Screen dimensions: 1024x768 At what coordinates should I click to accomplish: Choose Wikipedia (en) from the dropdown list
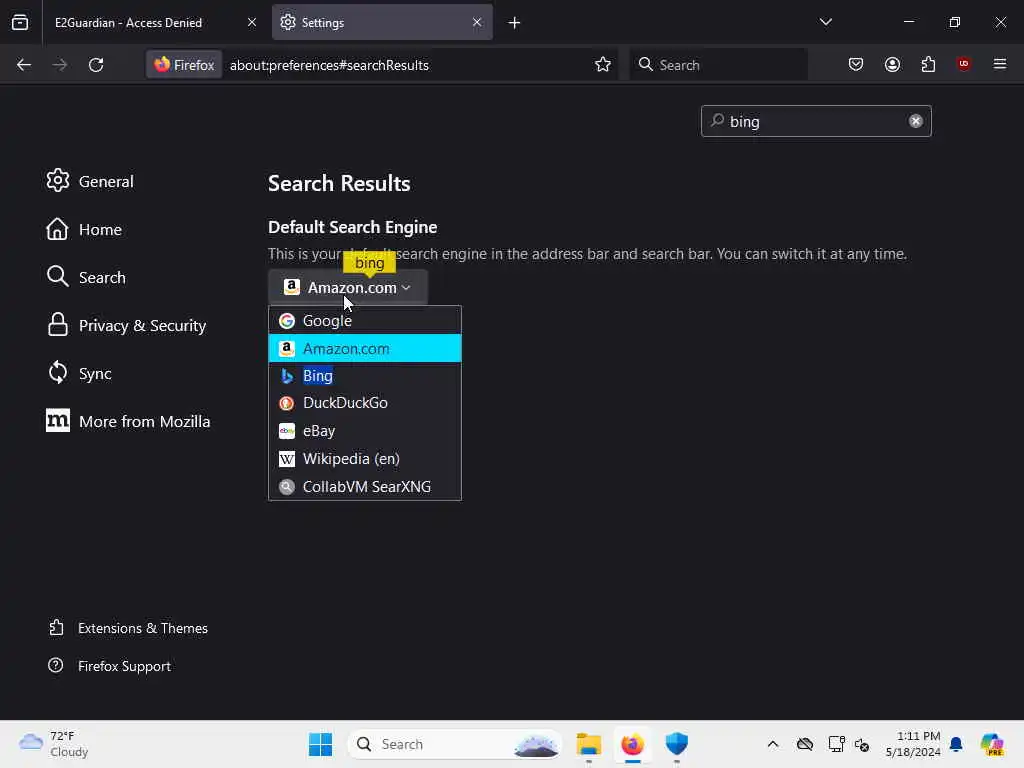point(365,458)
